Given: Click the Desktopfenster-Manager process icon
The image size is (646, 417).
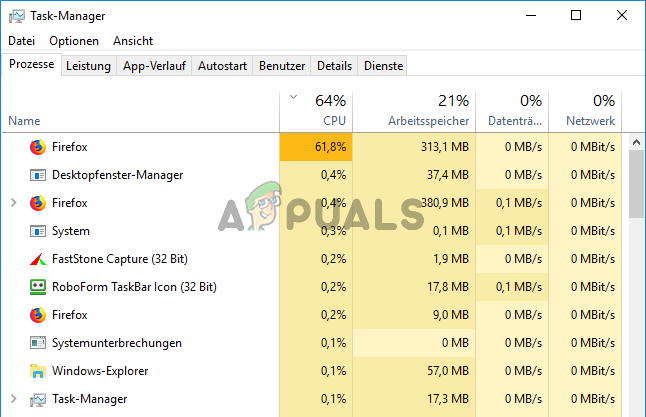Looking at the screenshot, I should click(38, 175).
